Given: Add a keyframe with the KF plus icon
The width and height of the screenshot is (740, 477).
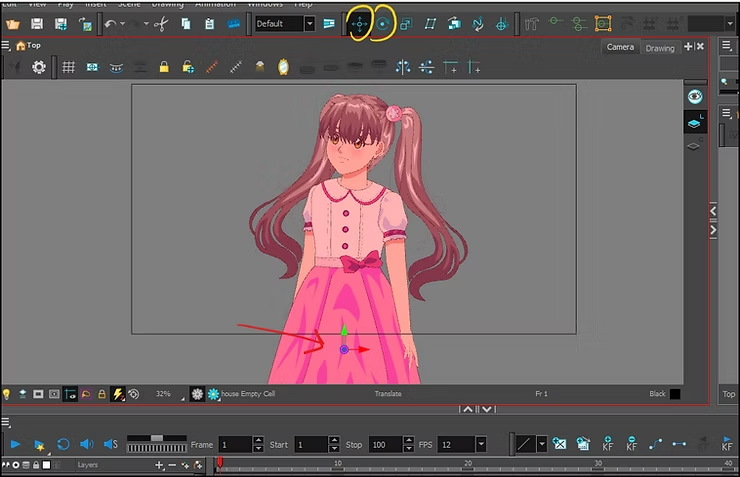Looking at the screenshot, I should pyautogui.click(x=608, y=444).
